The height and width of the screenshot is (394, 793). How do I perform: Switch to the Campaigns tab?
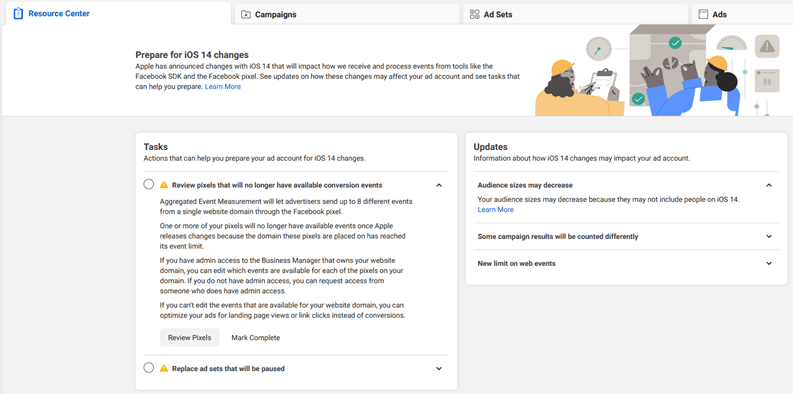(347, 14)
